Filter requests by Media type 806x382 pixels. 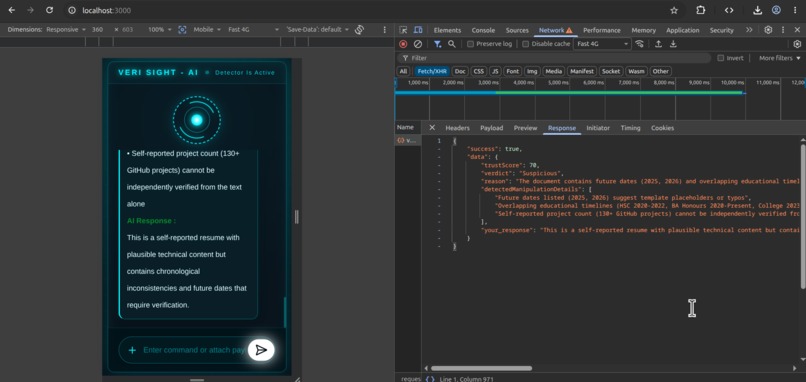[554, 71]
